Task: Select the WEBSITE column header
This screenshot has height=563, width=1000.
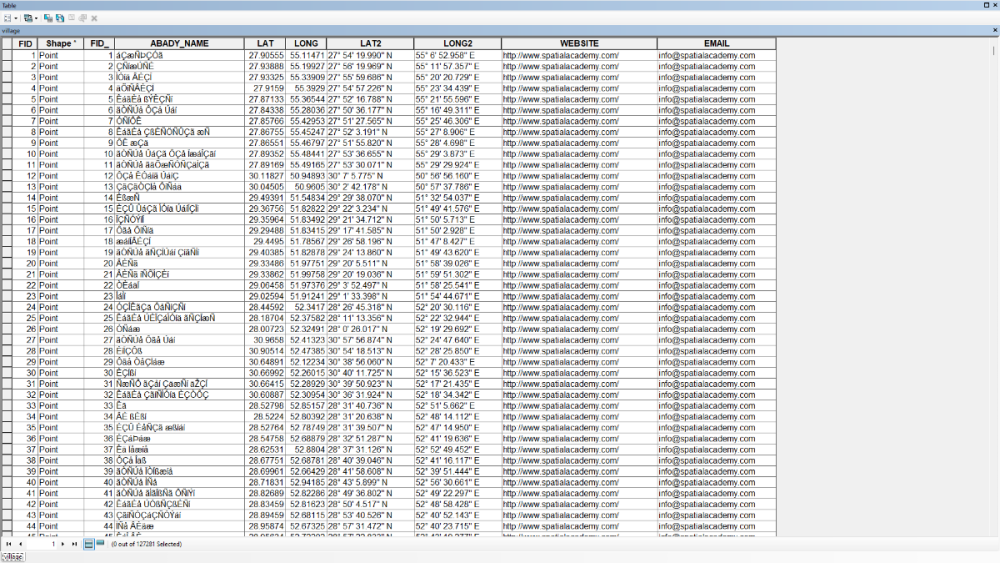Action: pyautogui.click(x=579, y=43)
